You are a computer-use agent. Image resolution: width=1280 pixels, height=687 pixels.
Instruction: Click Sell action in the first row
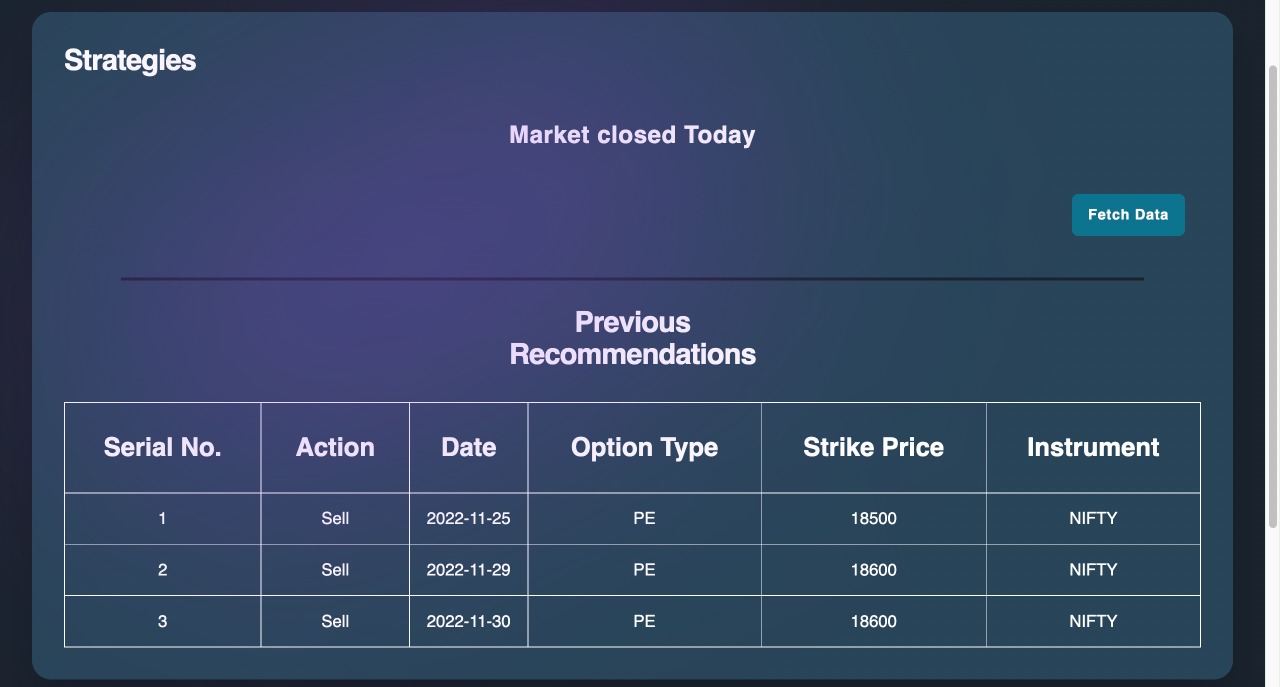335,518
